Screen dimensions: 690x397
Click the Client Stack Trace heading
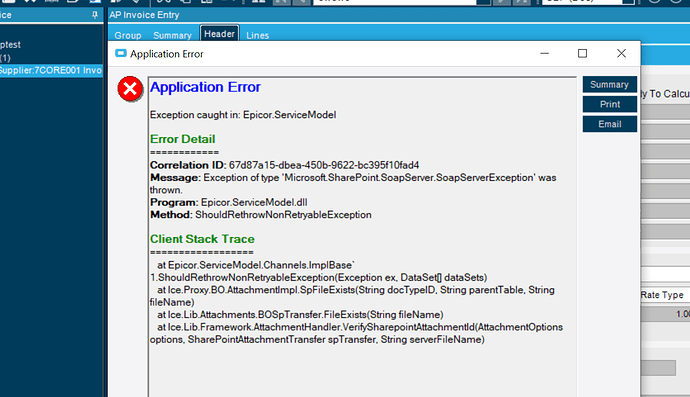202,239
